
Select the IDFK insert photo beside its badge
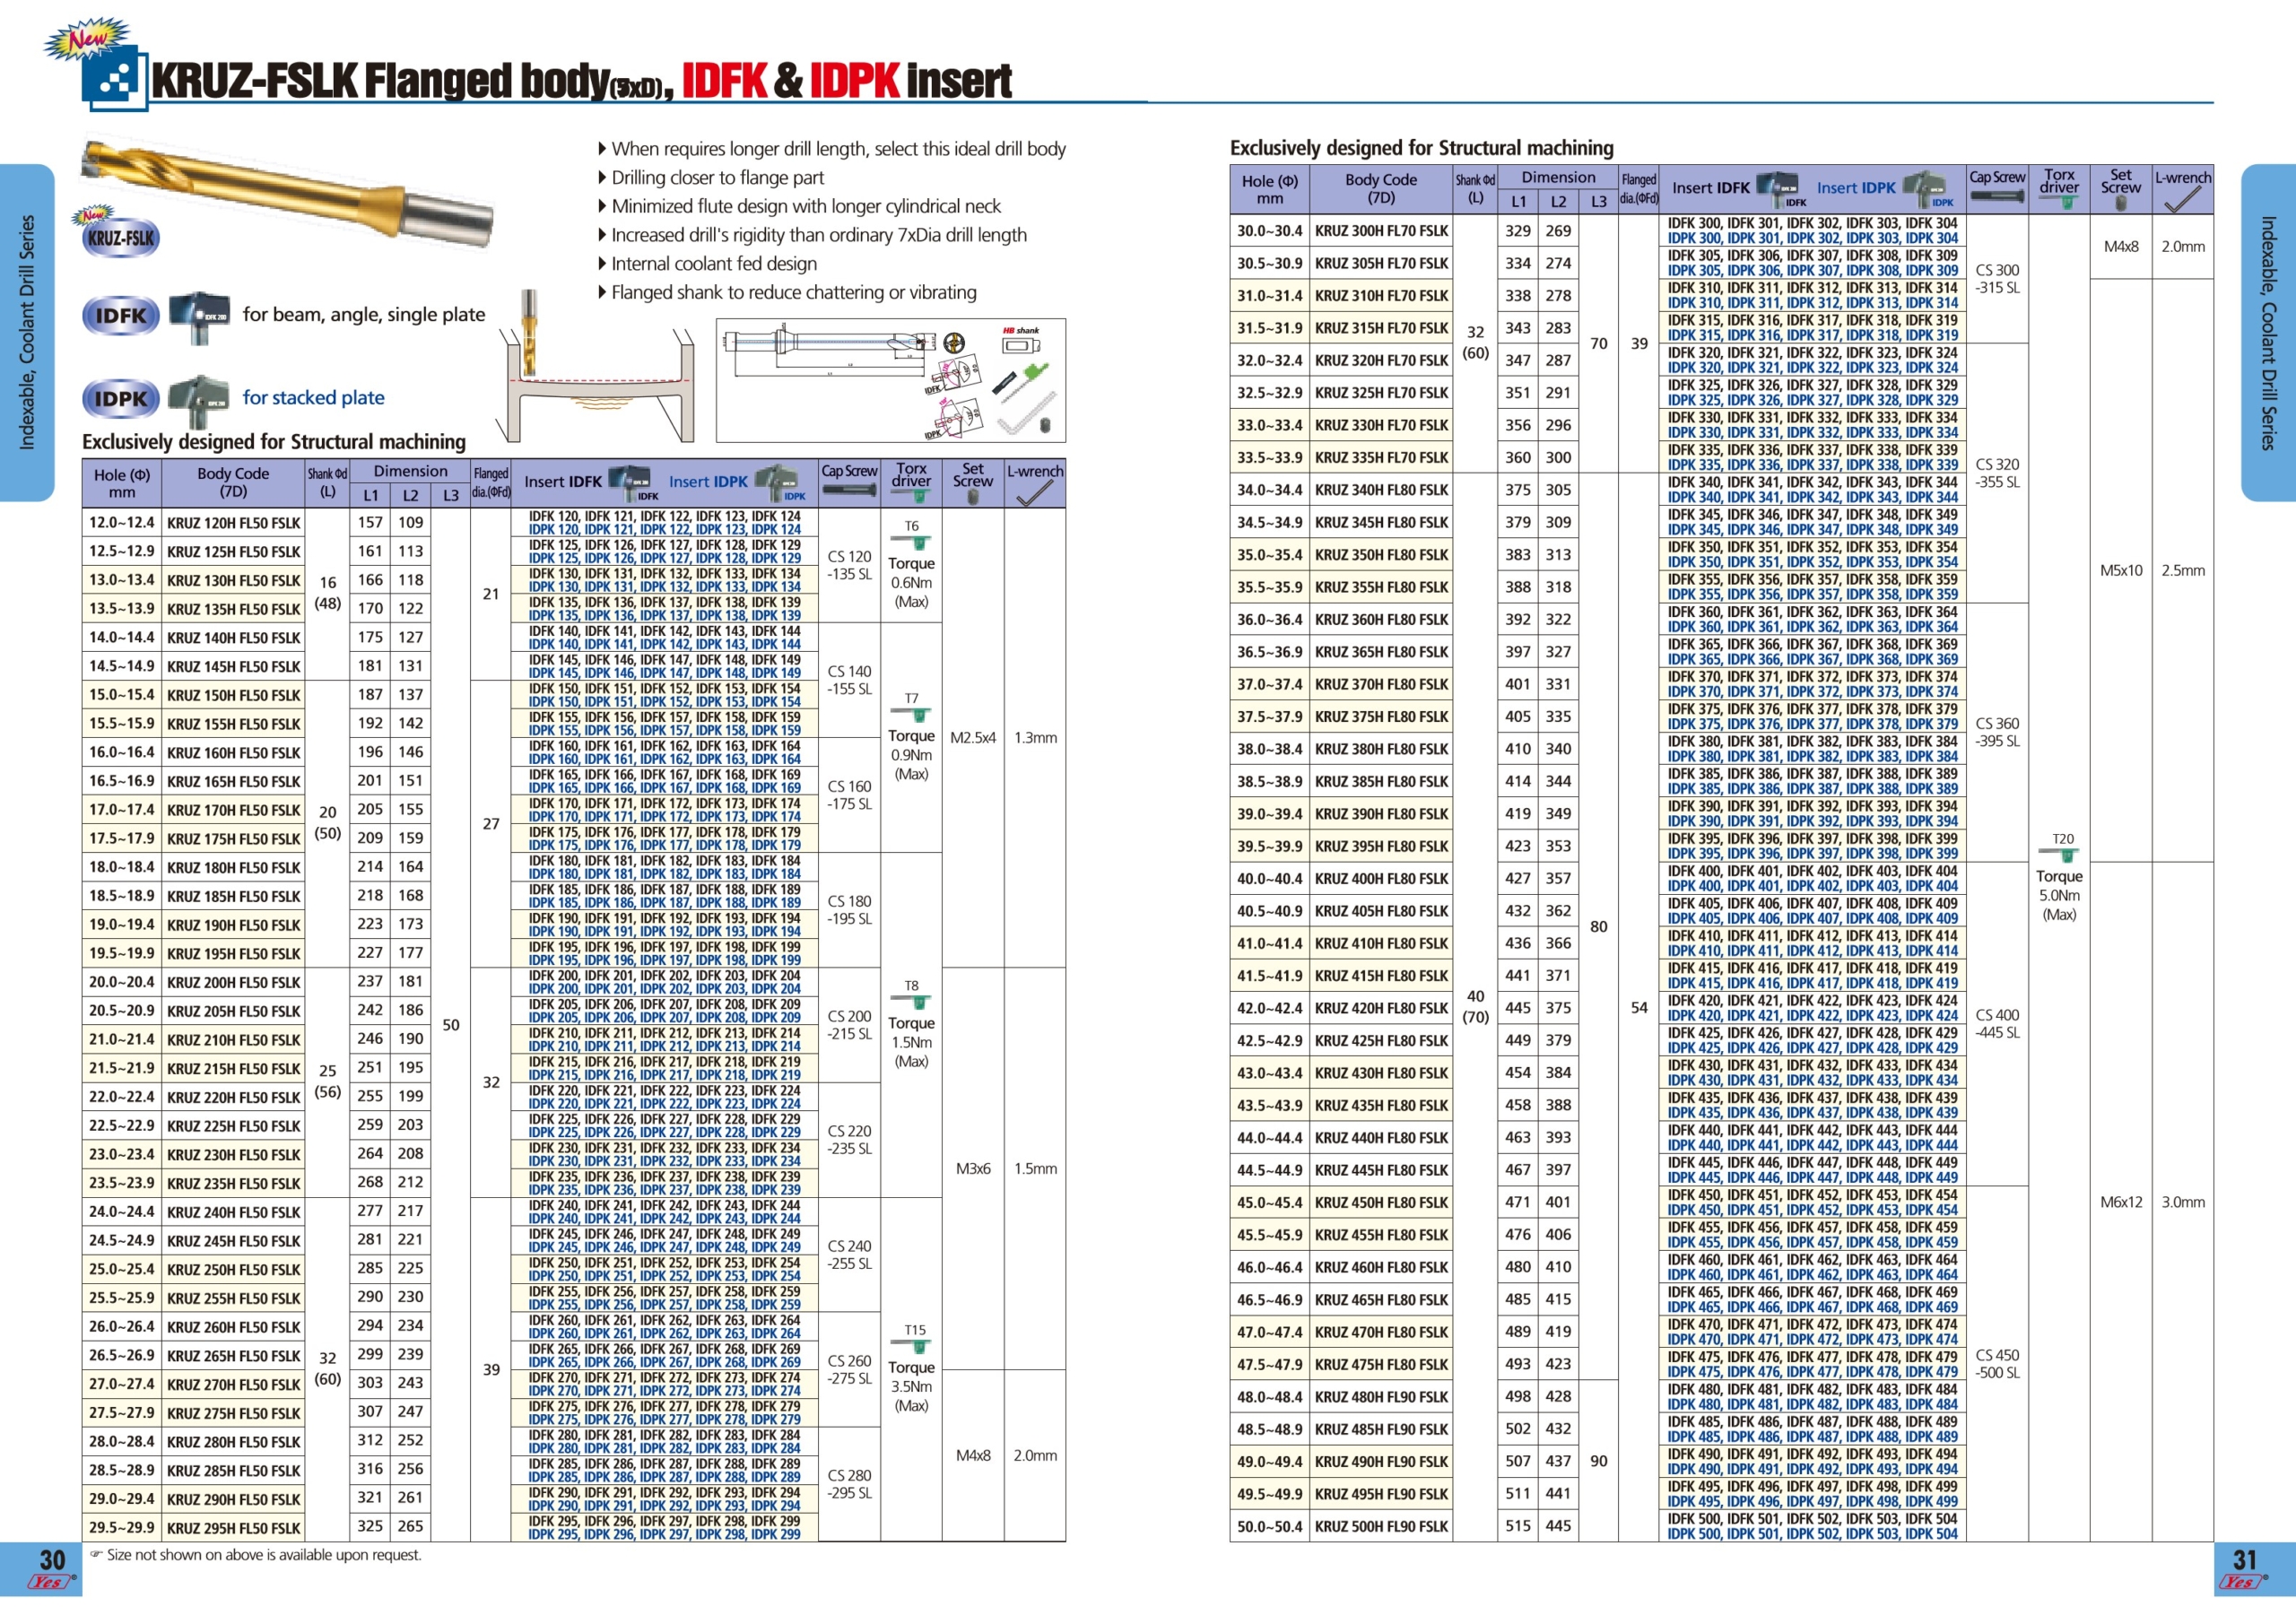pos(200,318)
